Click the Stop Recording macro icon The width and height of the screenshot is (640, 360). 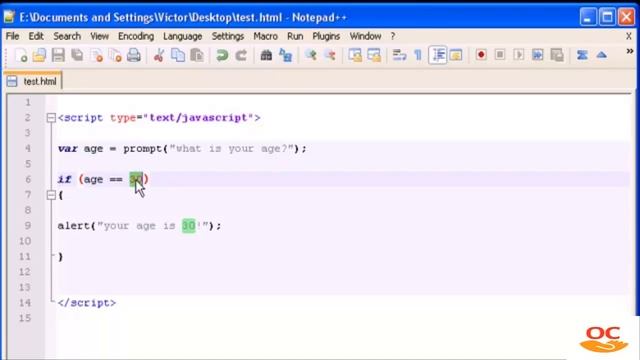pyautogui.click(x=500, y=55)
